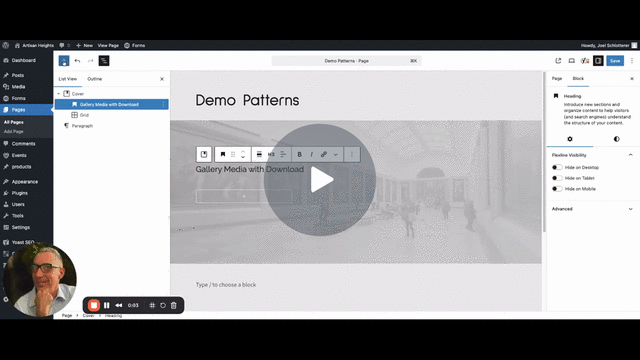
Task: Restart the recording with the circular arrow icon
Action: pos(162,305)
